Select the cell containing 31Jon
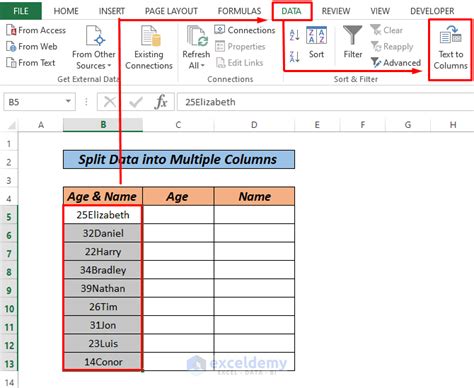The image size is (474, 388). [x=103, y=325]
